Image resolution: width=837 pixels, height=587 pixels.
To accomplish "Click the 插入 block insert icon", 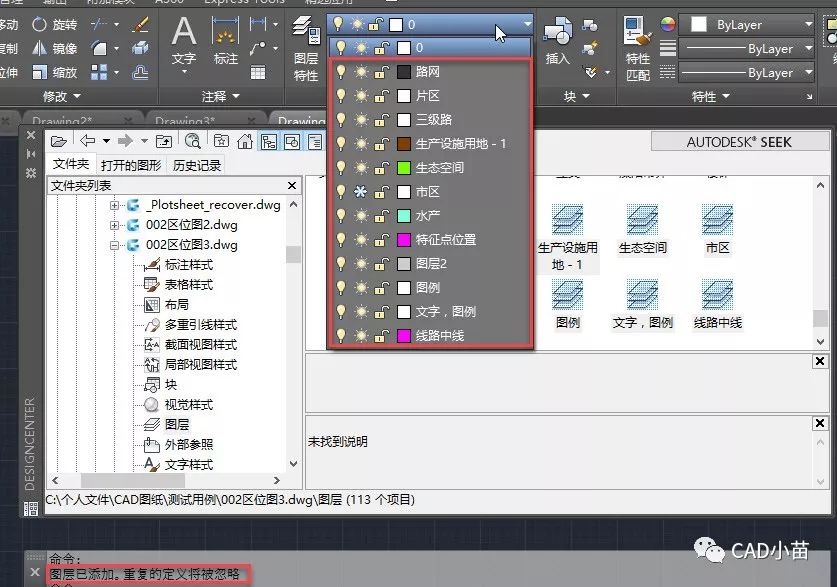I will pos(557,38).
